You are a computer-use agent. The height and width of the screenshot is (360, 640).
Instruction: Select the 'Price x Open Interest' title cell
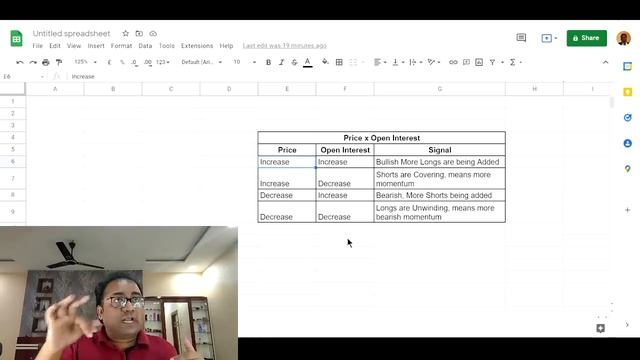tap(381, 138)
